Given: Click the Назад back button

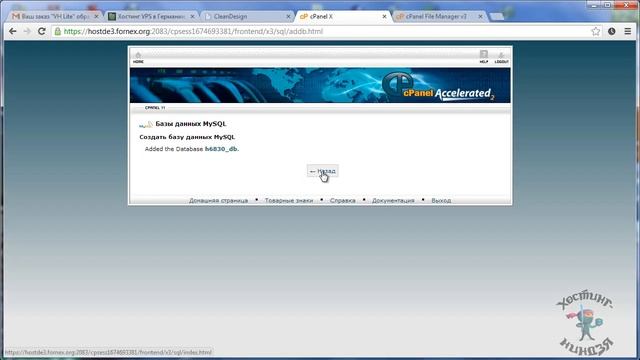Looking at the screenshot, I should pyautogui.click(x=322, y=171).
